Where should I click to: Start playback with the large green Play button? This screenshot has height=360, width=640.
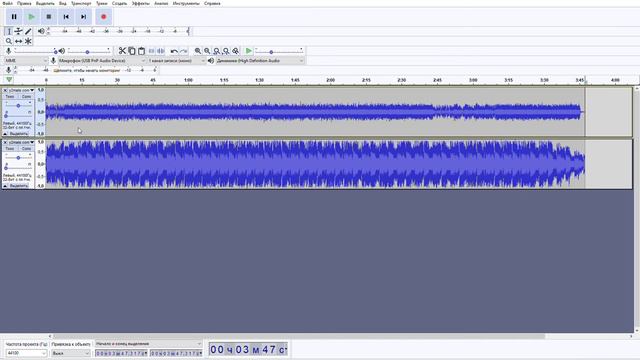point(31,17)
